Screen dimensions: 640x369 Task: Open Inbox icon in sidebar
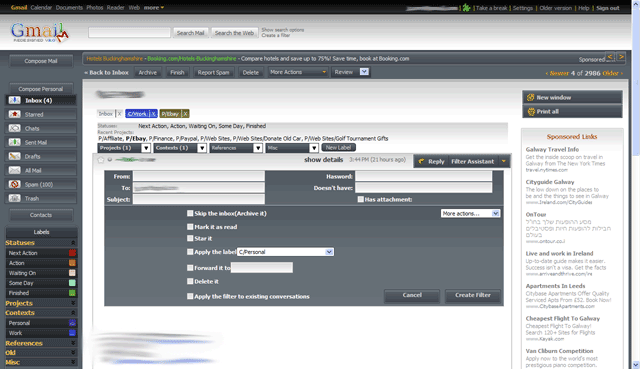click(14, 100)
